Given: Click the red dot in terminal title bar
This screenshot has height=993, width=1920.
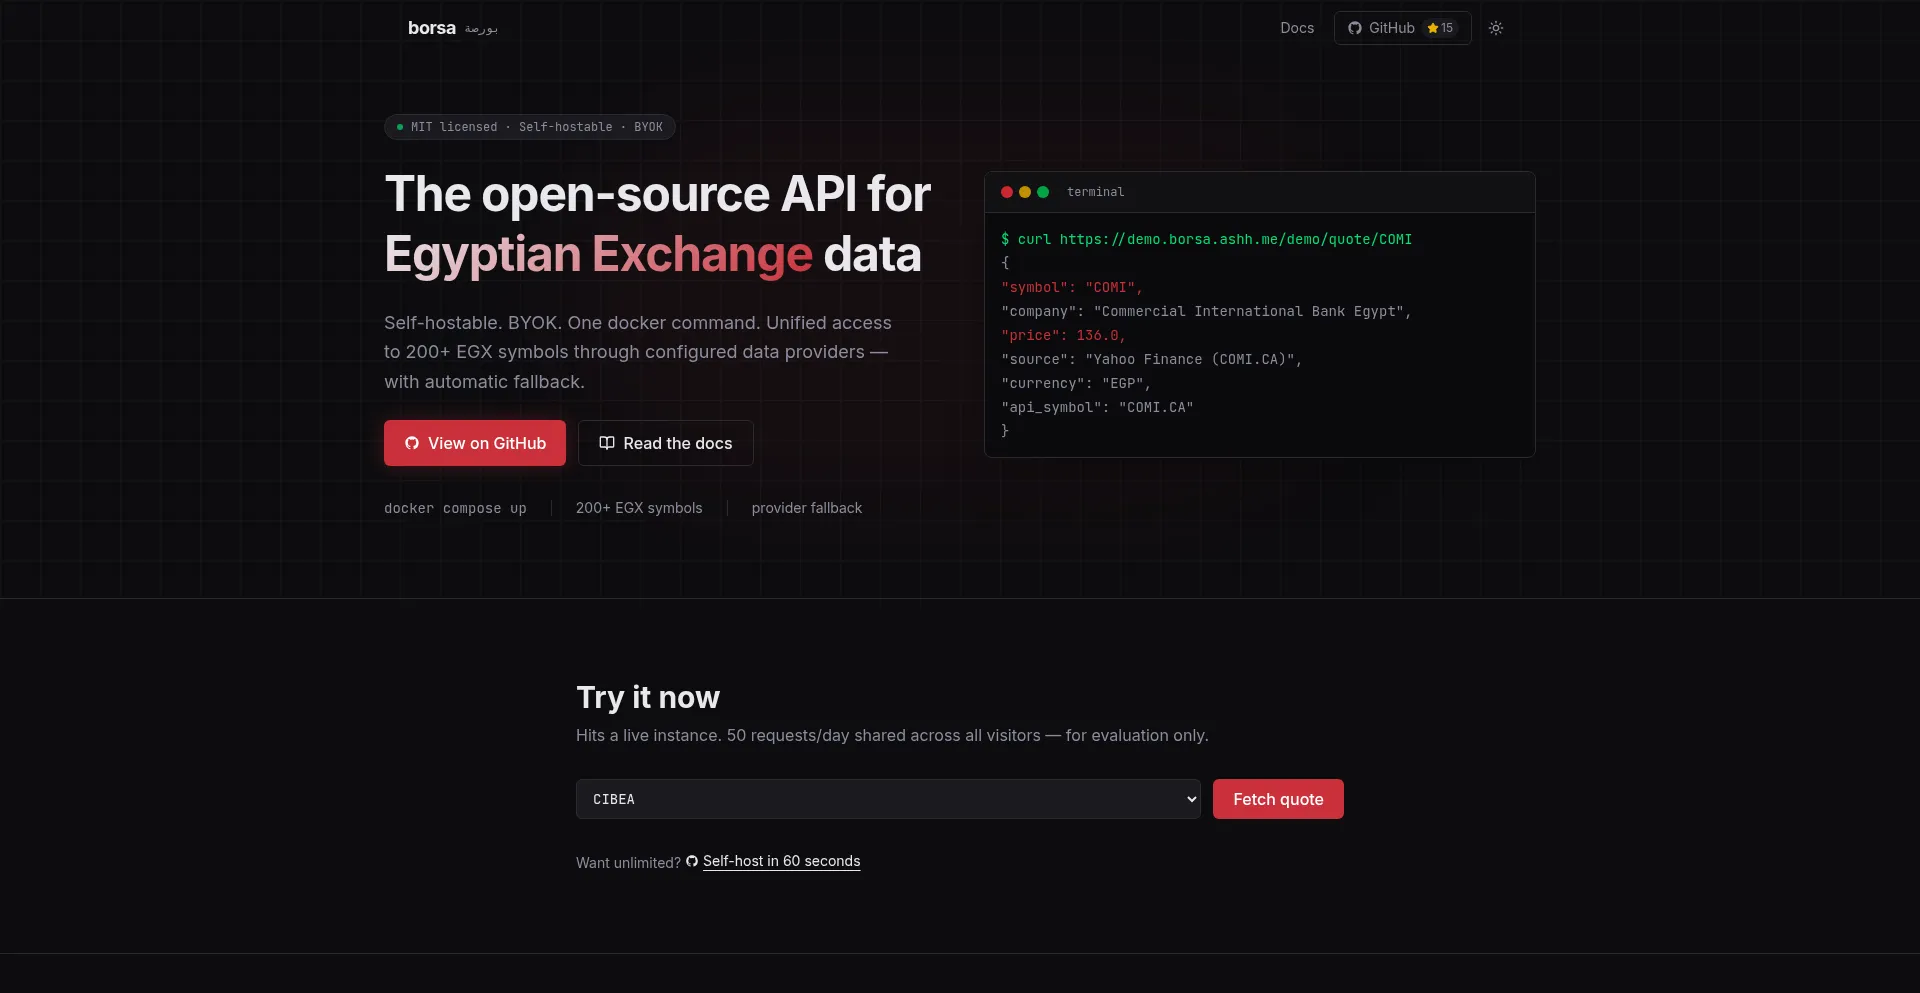Looking at the screenshot, I should (x=1007, y=192).
